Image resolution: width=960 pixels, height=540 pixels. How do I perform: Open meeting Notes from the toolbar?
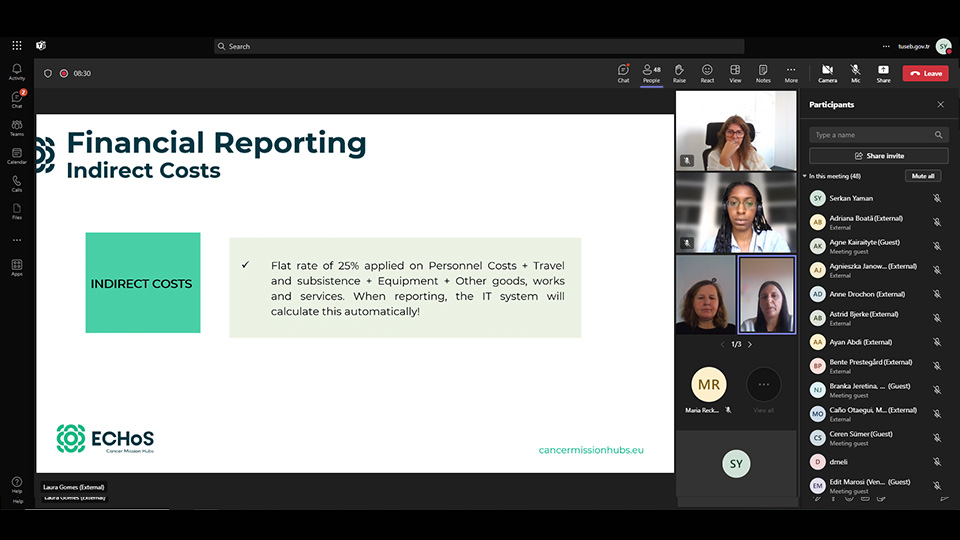point(763,73)
